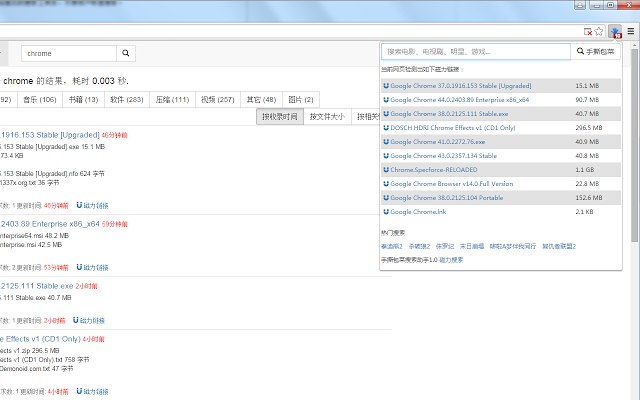The height and width of the screenshot is (400, 640).
Task: Open the Chrome hamburger menu
Action: click(631, 31)
